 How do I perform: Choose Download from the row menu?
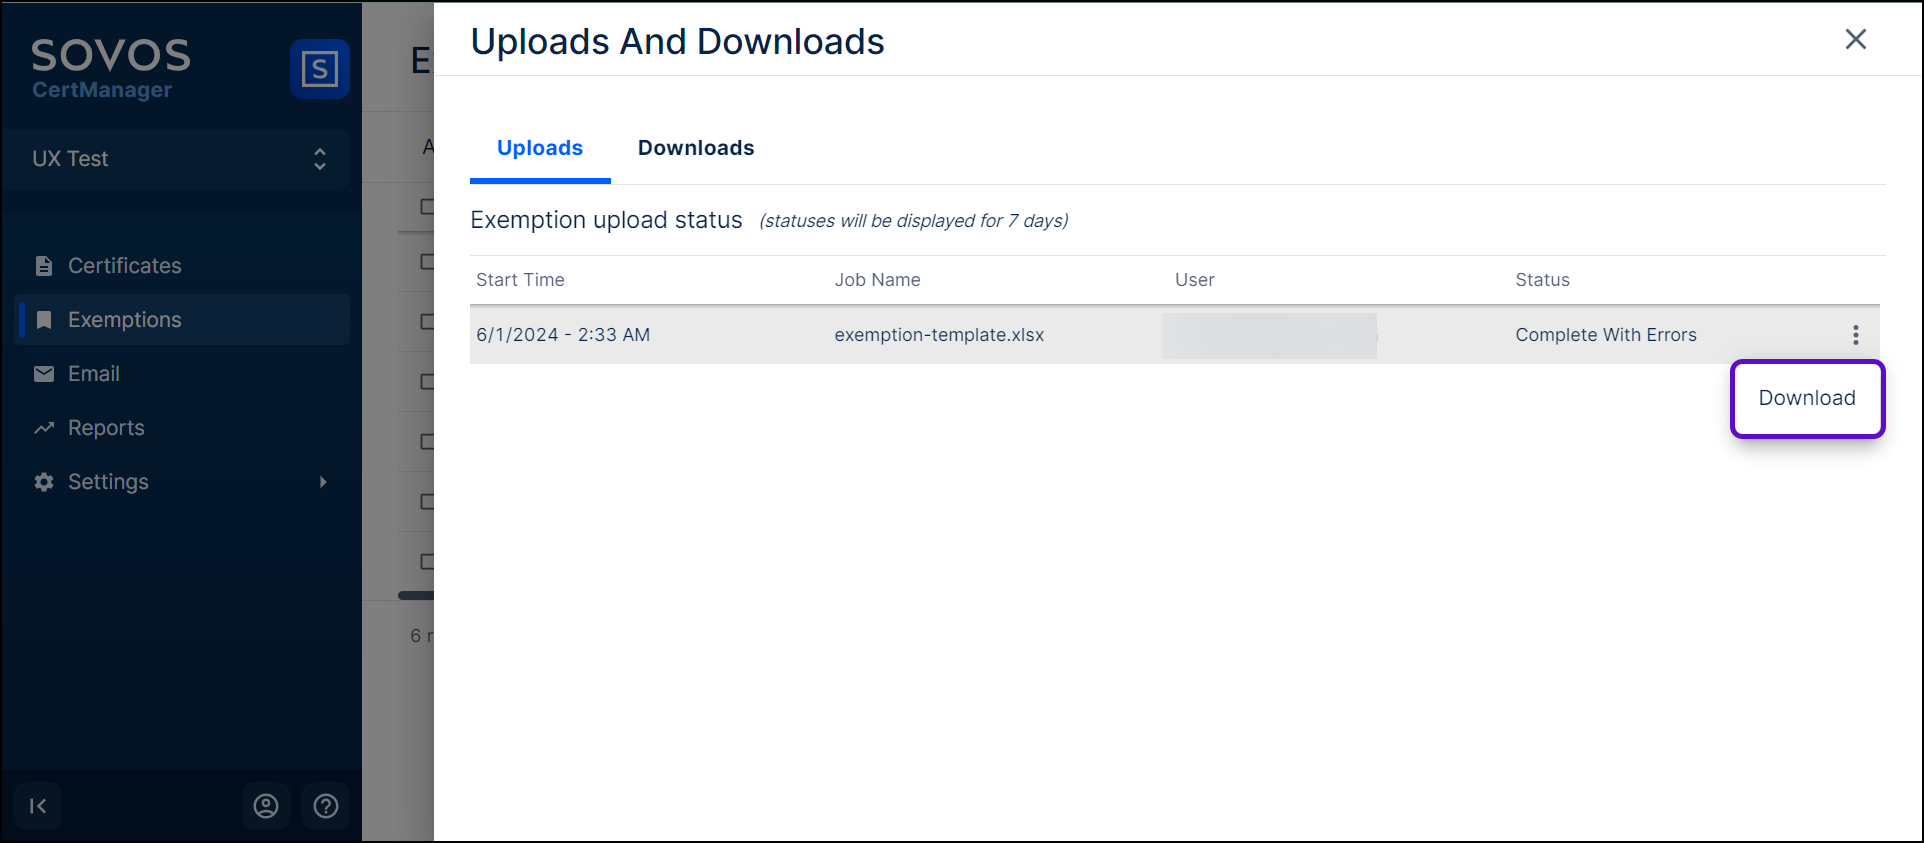tap(1806, 398)
